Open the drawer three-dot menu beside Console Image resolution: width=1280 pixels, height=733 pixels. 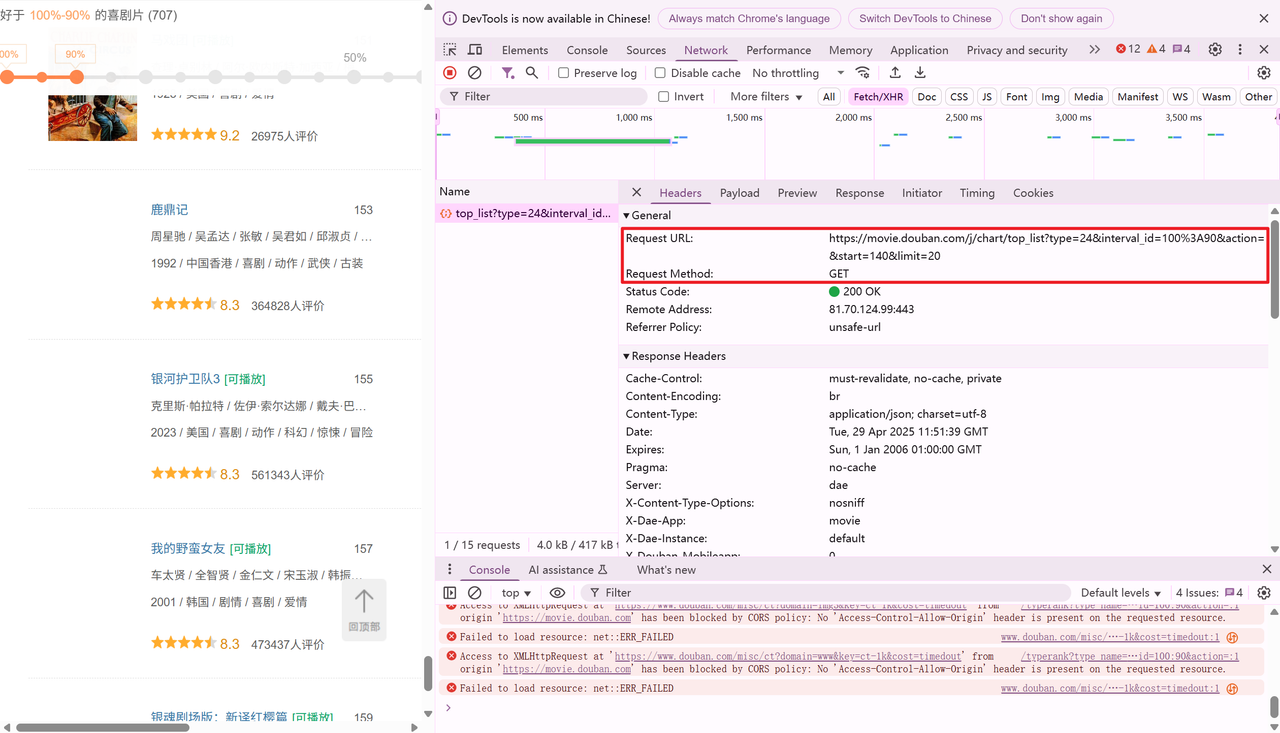tap(450, 570)
